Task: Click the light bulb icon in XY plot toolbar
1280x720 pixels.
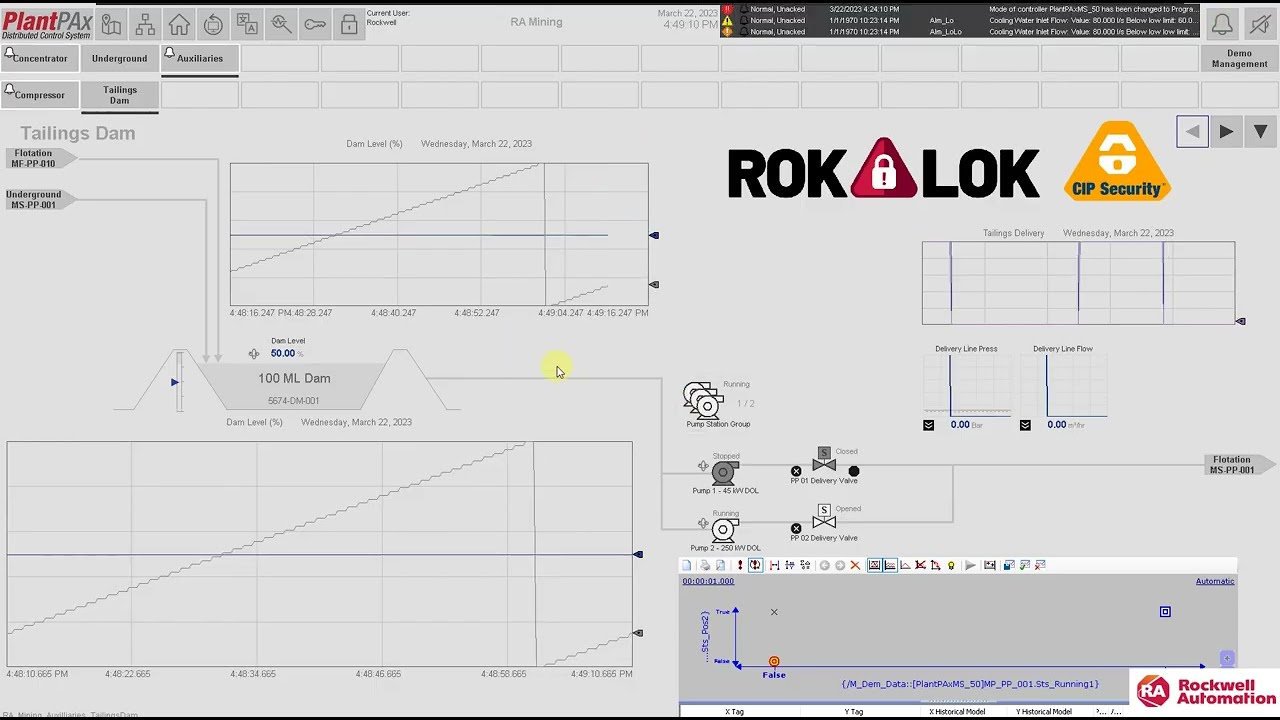Action: (951, 565)
